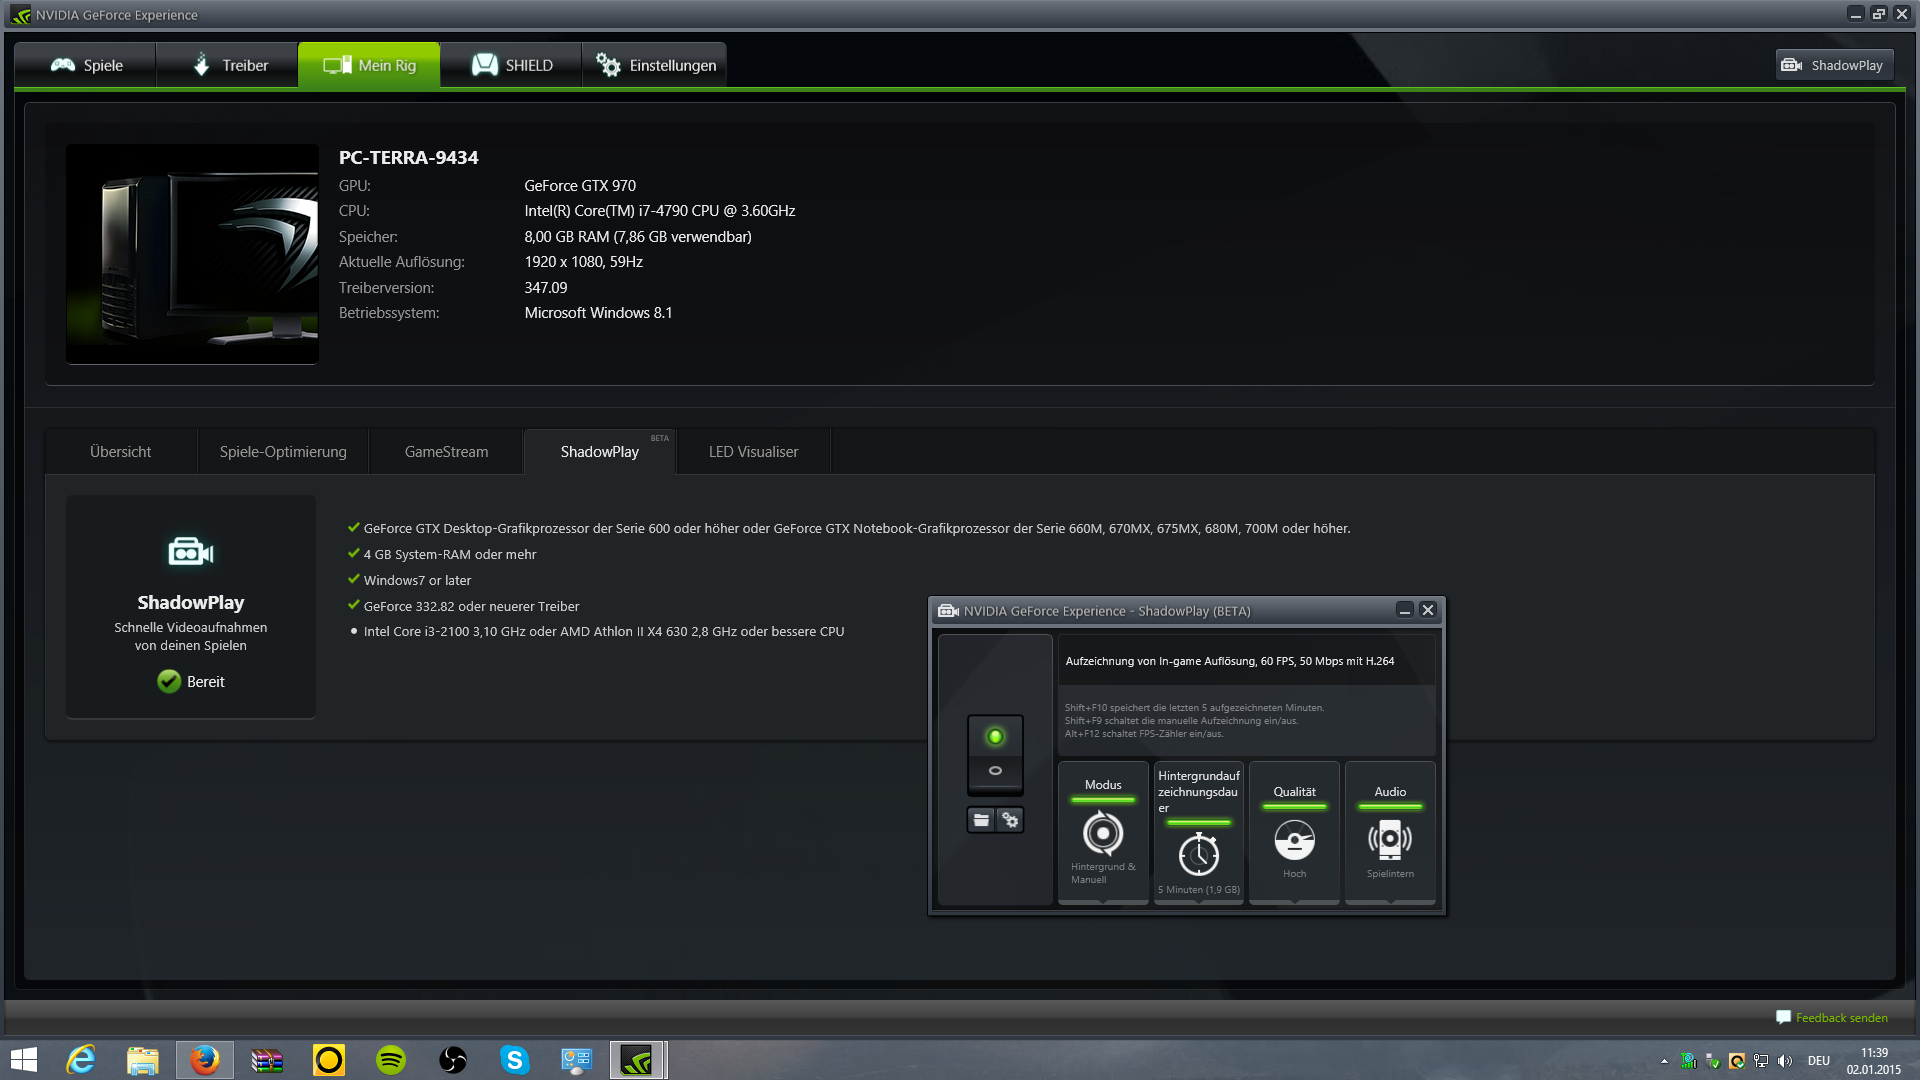Image resolution: width=1920 pixels, height=1080 pixels.
Task: Click the Feedback senden link
Action: 1841,1018
